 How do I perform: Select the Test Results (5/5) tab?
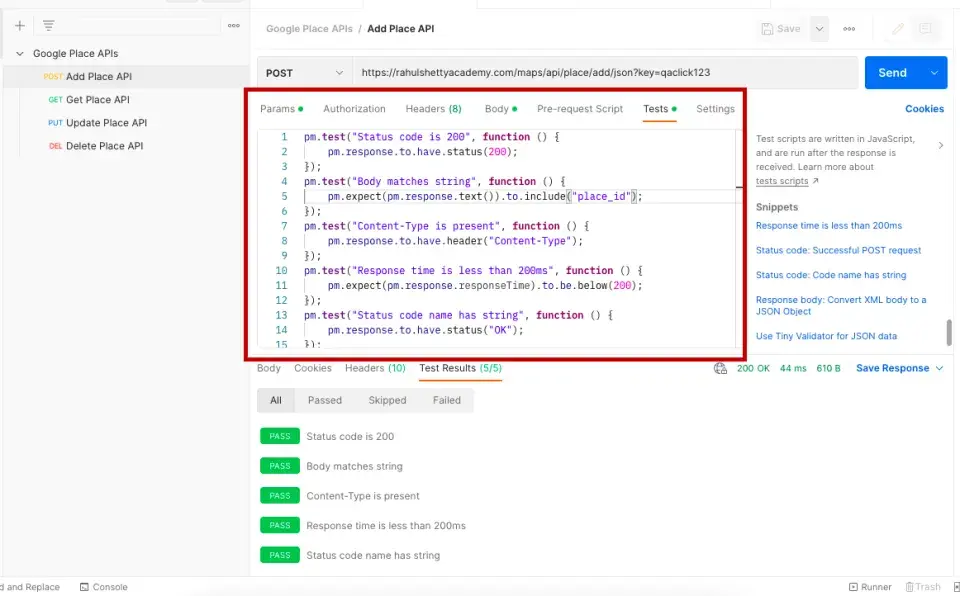pyautogui.click(x=460, y=368)
